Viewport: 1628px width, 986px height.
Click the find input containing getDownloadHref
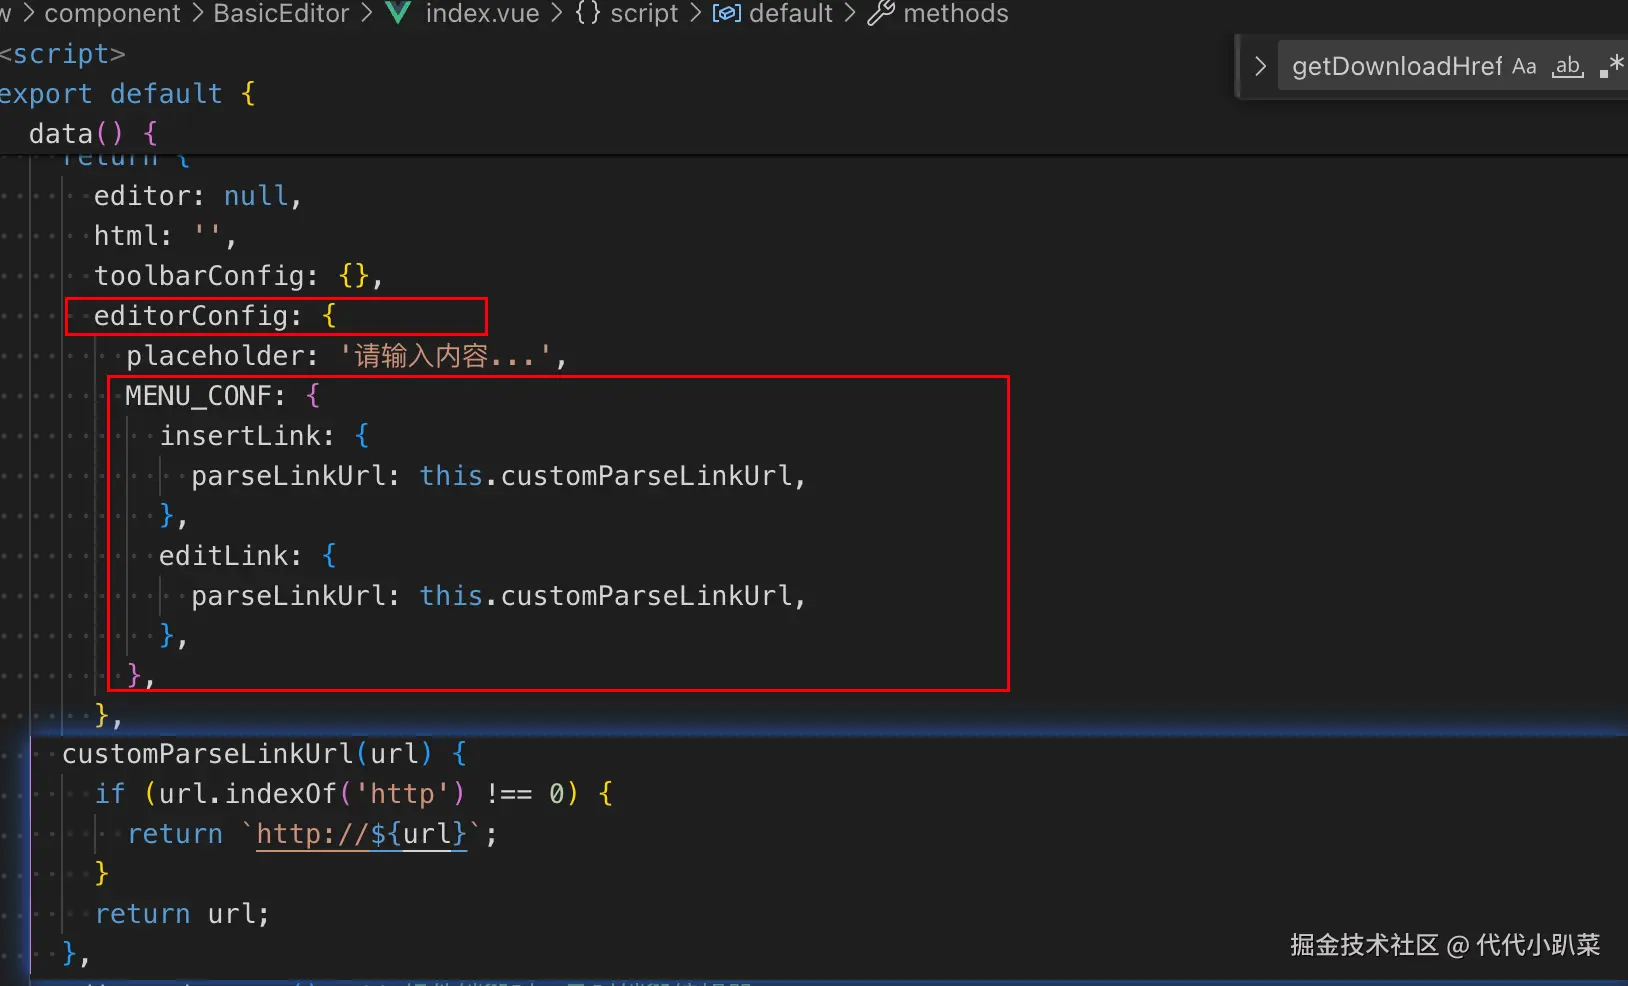pos(1396,67)
